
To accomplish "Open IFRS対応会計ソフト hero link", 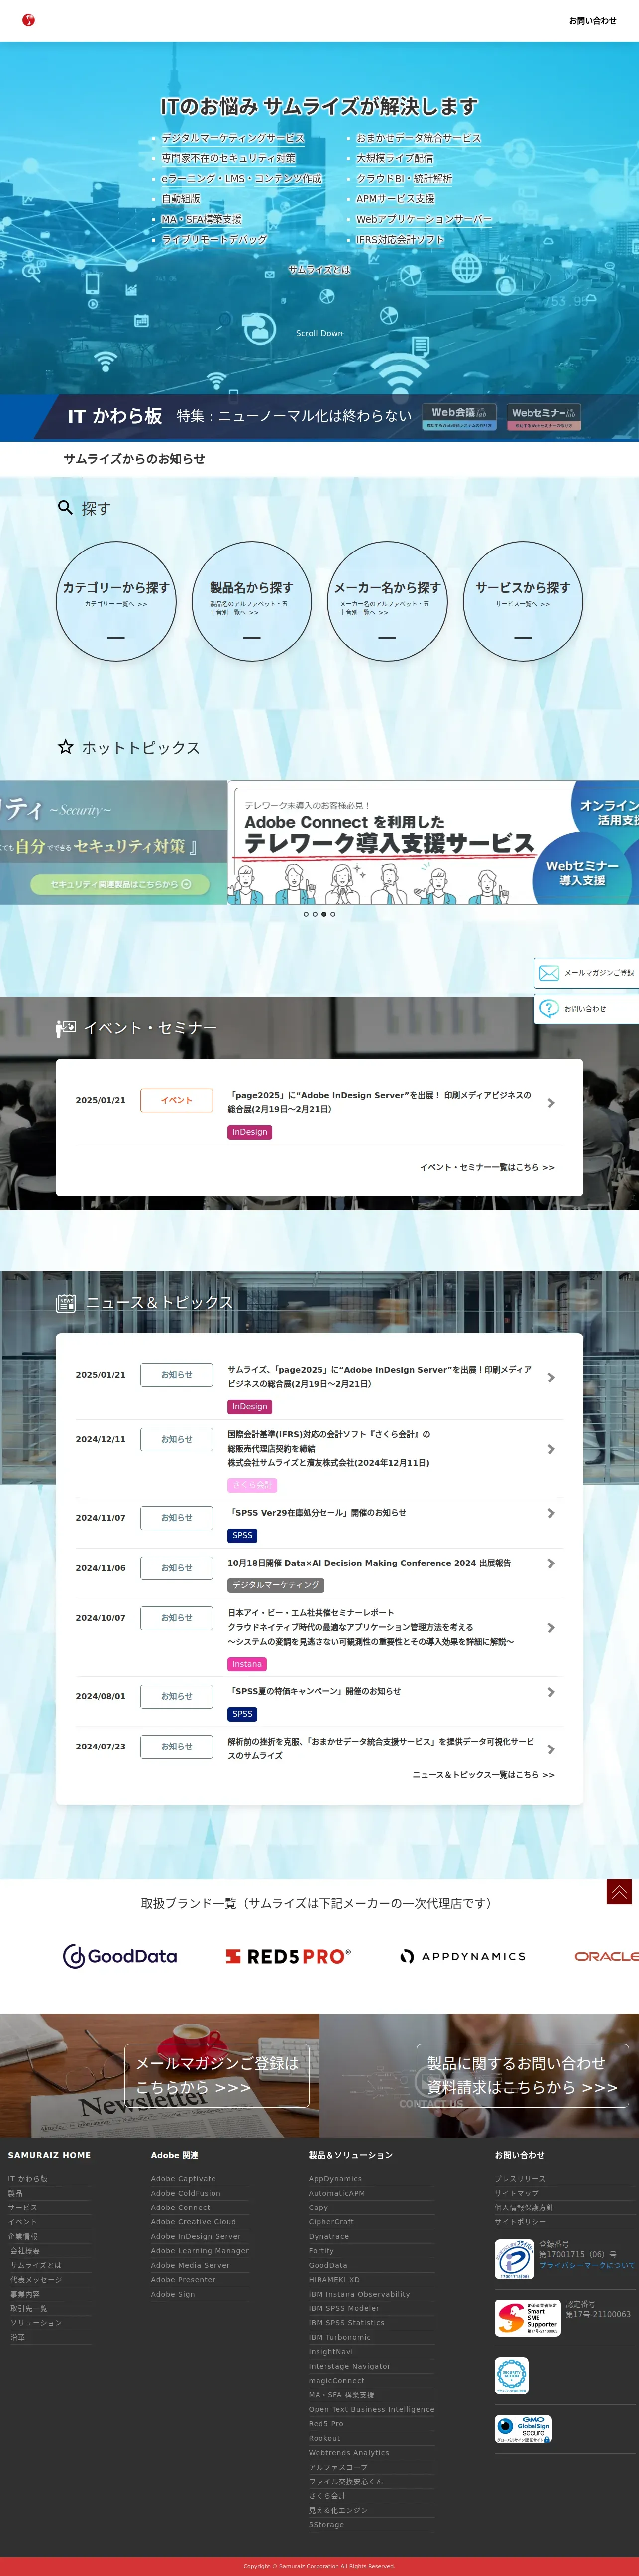I will 400,240.
